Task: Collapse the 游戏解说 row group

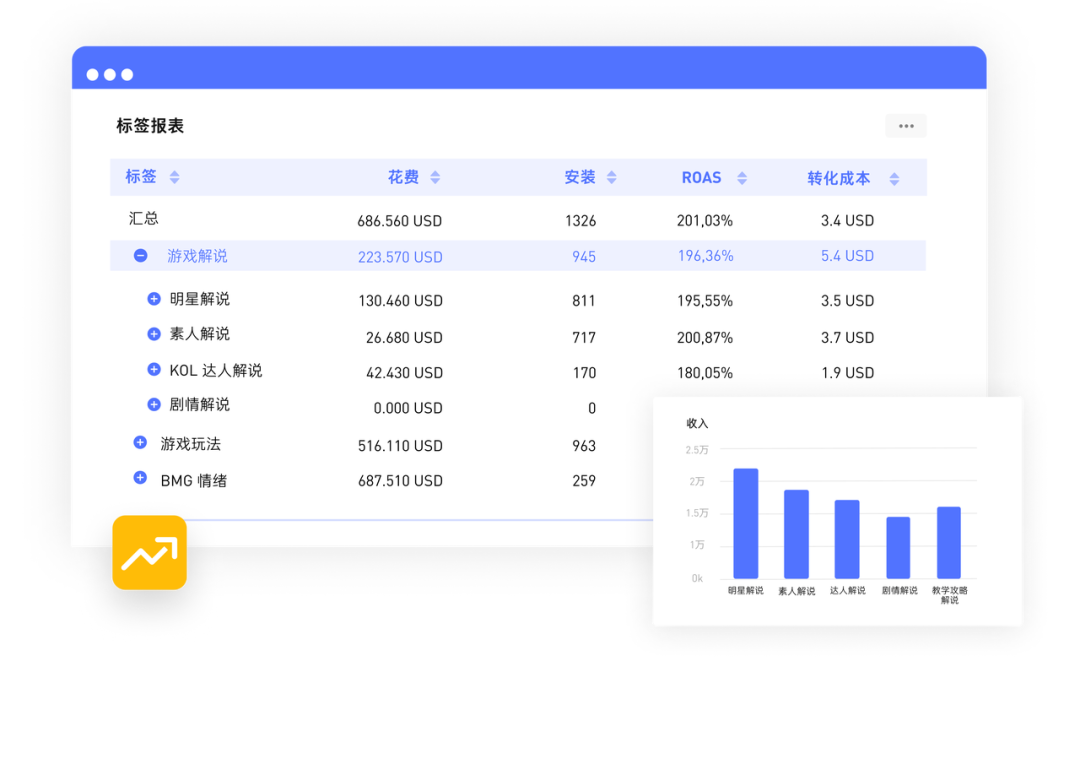Action: point(140,256)
